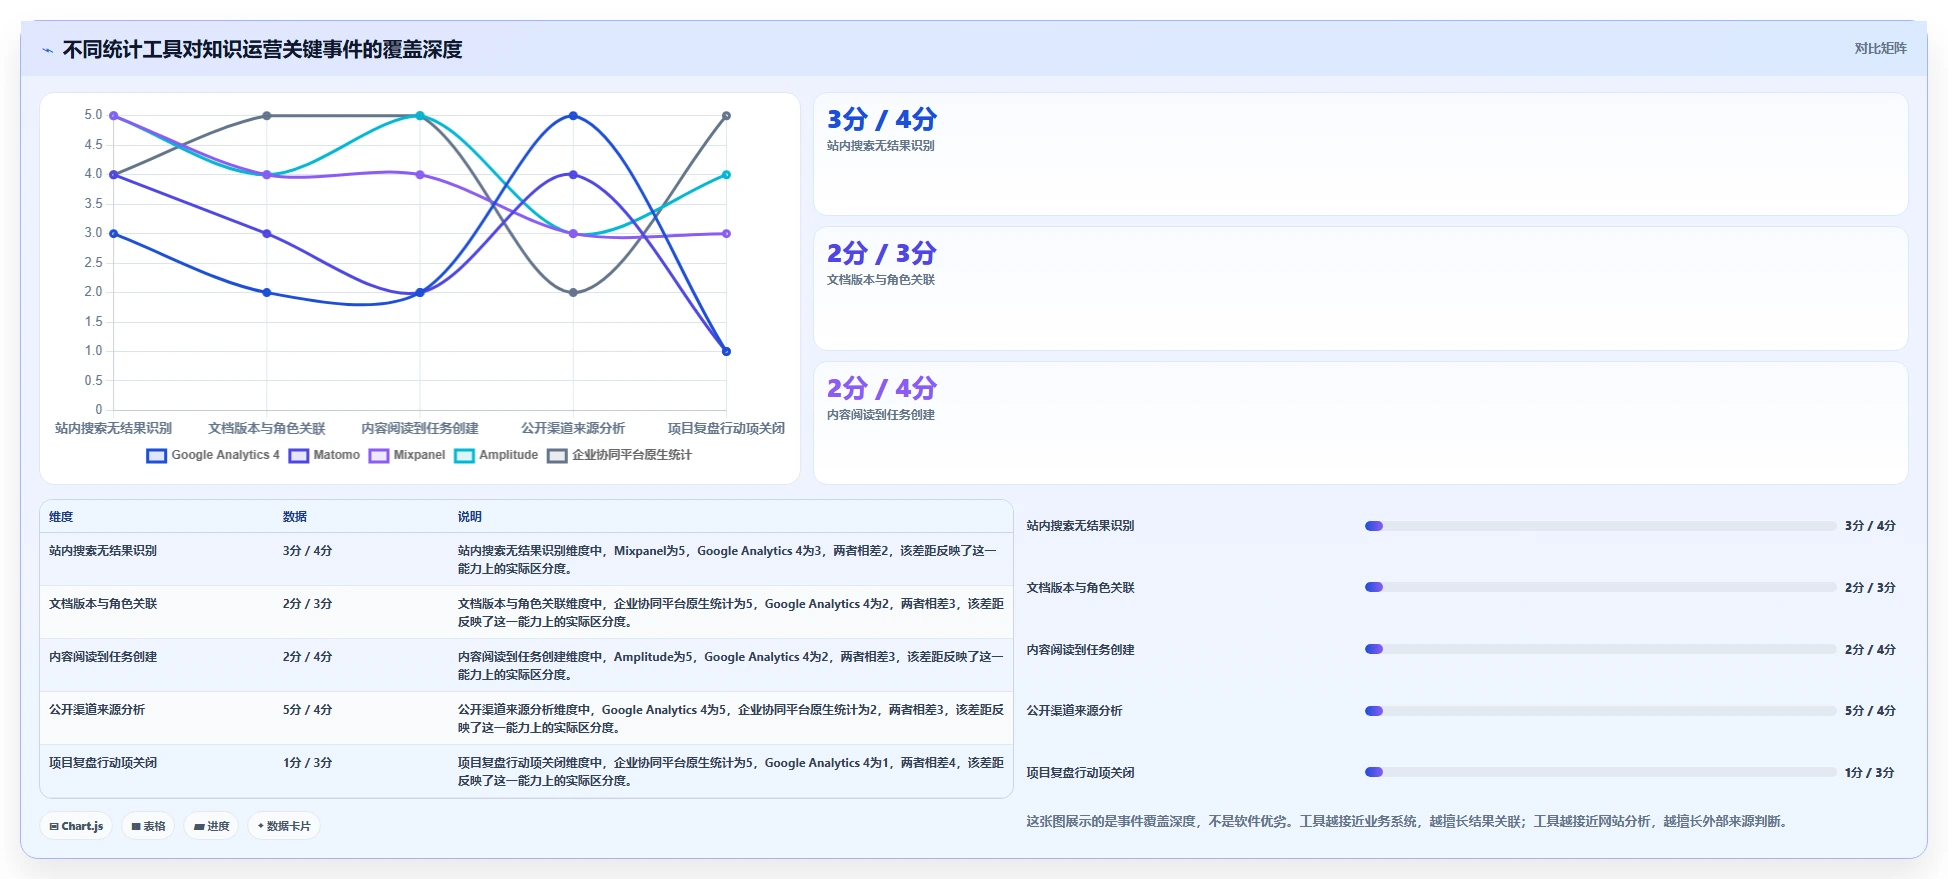Click the 站内搜索无结果识别 progress bar
1948x879 pixels.
tap(1600, 526)
